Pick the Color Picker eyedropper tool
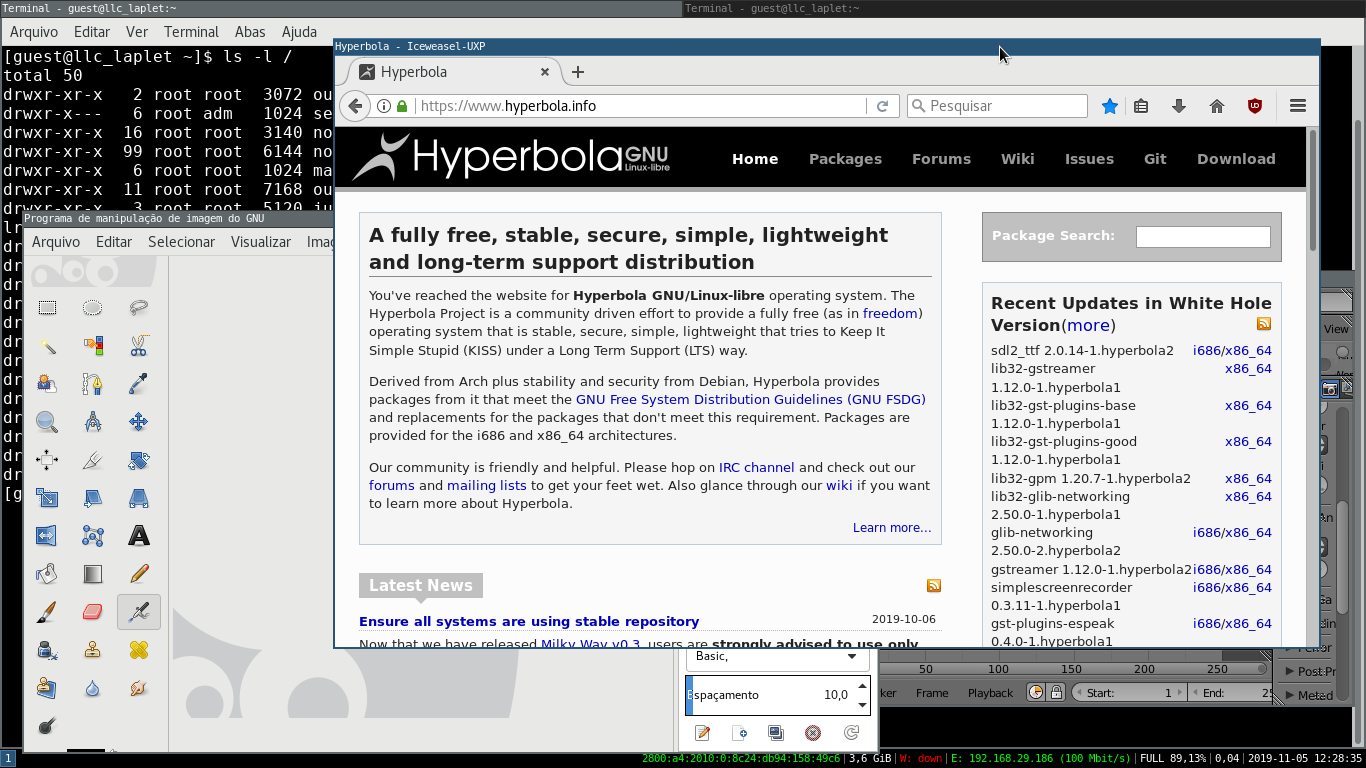 pos(139,384)
